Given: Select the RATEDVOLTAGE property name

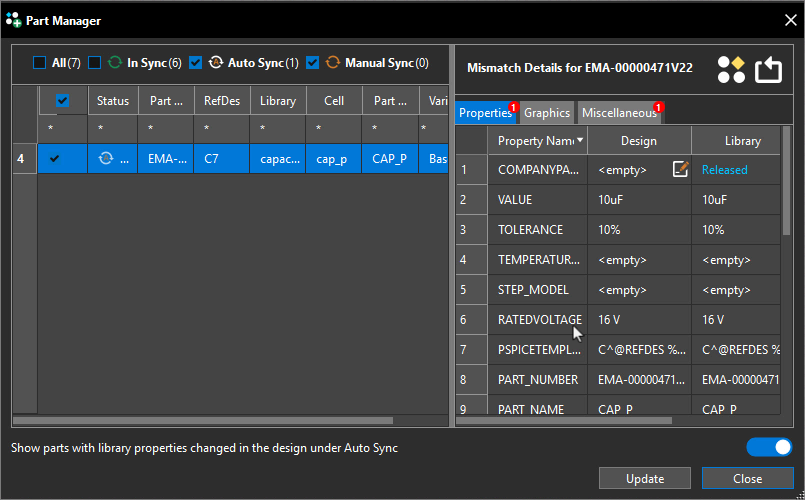Looking at the screenshot, I should coord(537,319).
